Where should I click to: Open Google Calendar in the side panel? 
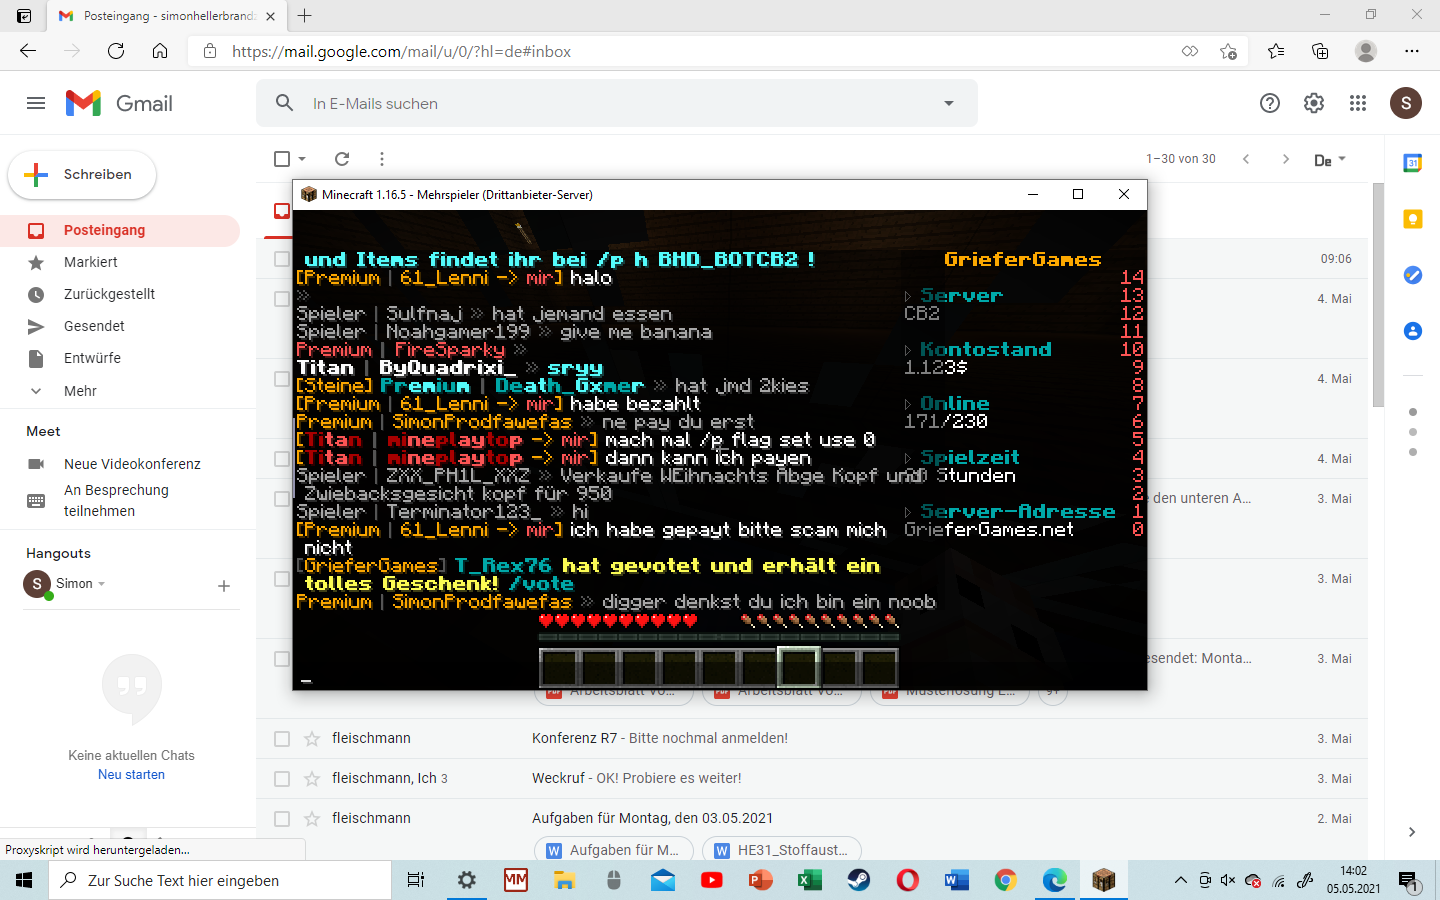1413,164
